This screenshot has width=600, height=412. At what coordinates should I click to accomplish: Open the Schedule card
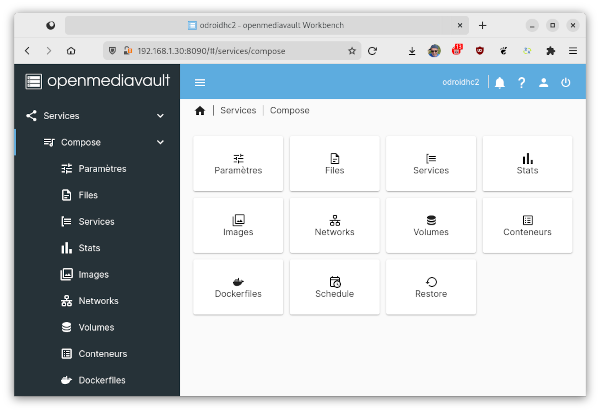(334, 287)
